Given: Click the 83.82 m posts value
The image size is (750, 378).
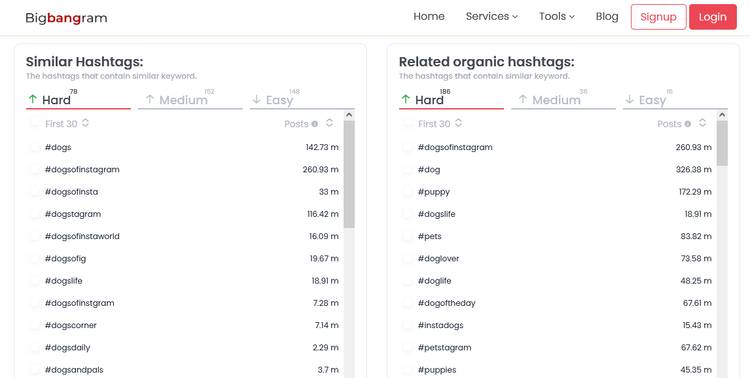Looking at the screenshot, I should pyautogui.click(x=696, y=236).
